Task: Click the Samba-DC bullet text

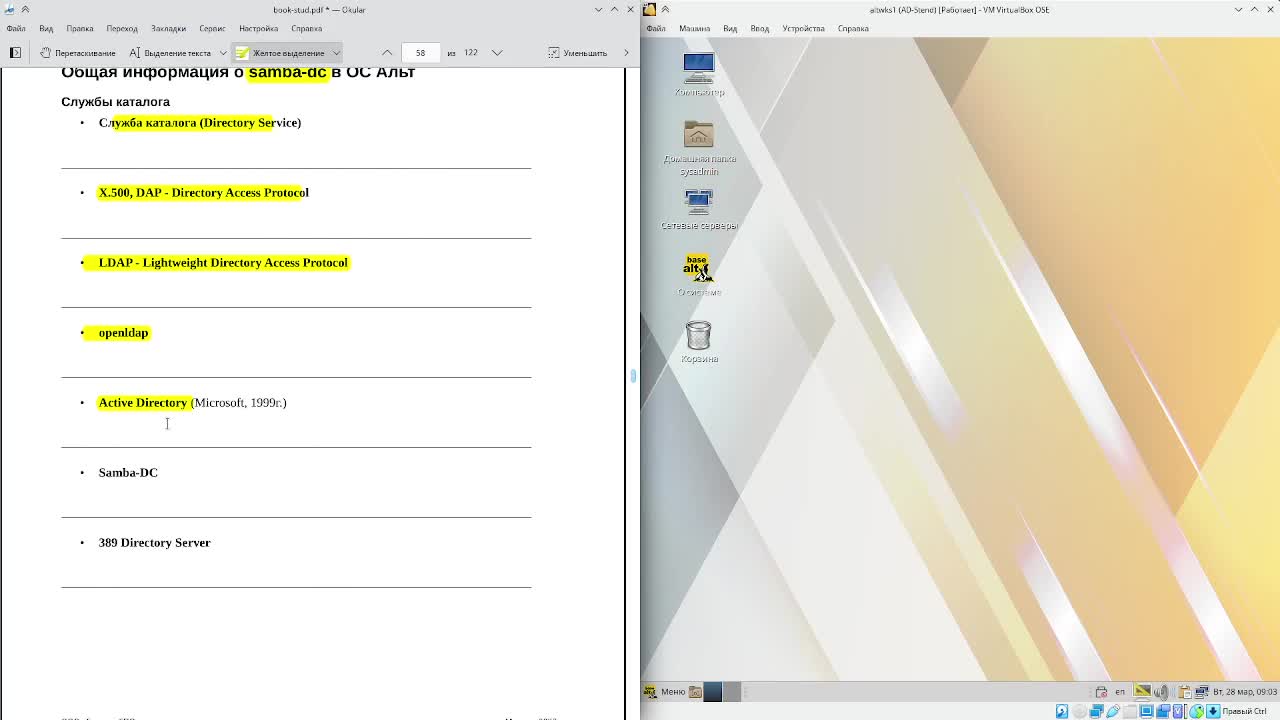Action: point(128,472)
